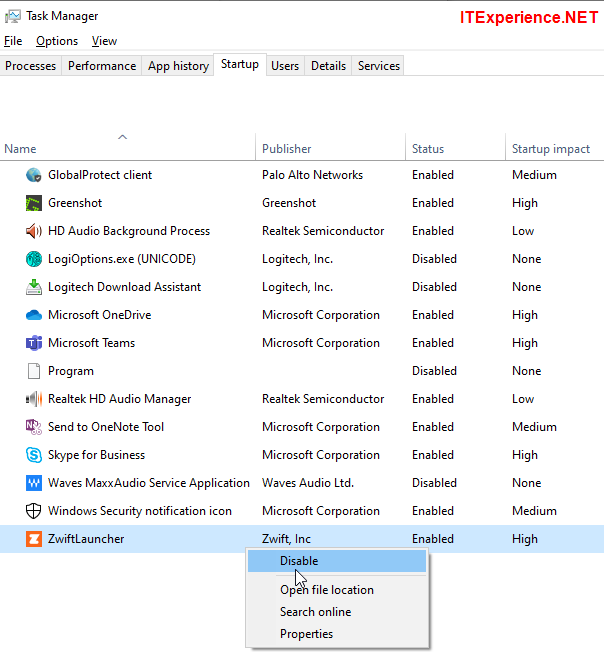Click Low impact of HD Audio Background Process
The width and height of the screenshot is (604, 652).
click(523, 231)
